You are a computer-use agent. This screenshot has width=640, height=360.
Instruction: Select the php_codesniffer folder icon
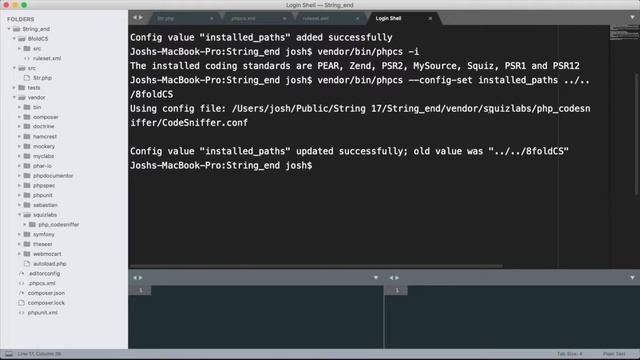tap(32, 224)
